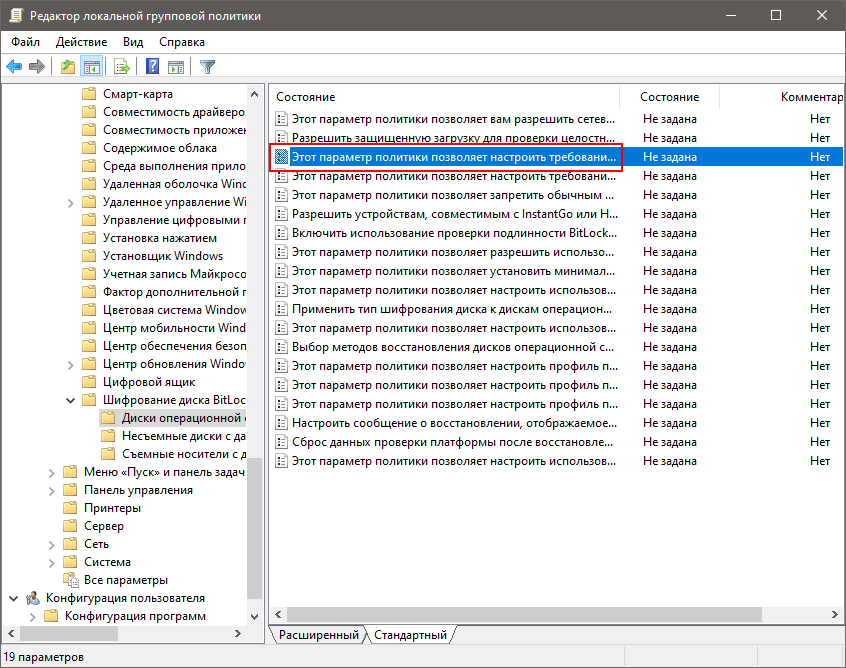Expand the Меню «Пуск» и панель задач node
This screenshot has width=846, height=668.
tap(51, 472)
